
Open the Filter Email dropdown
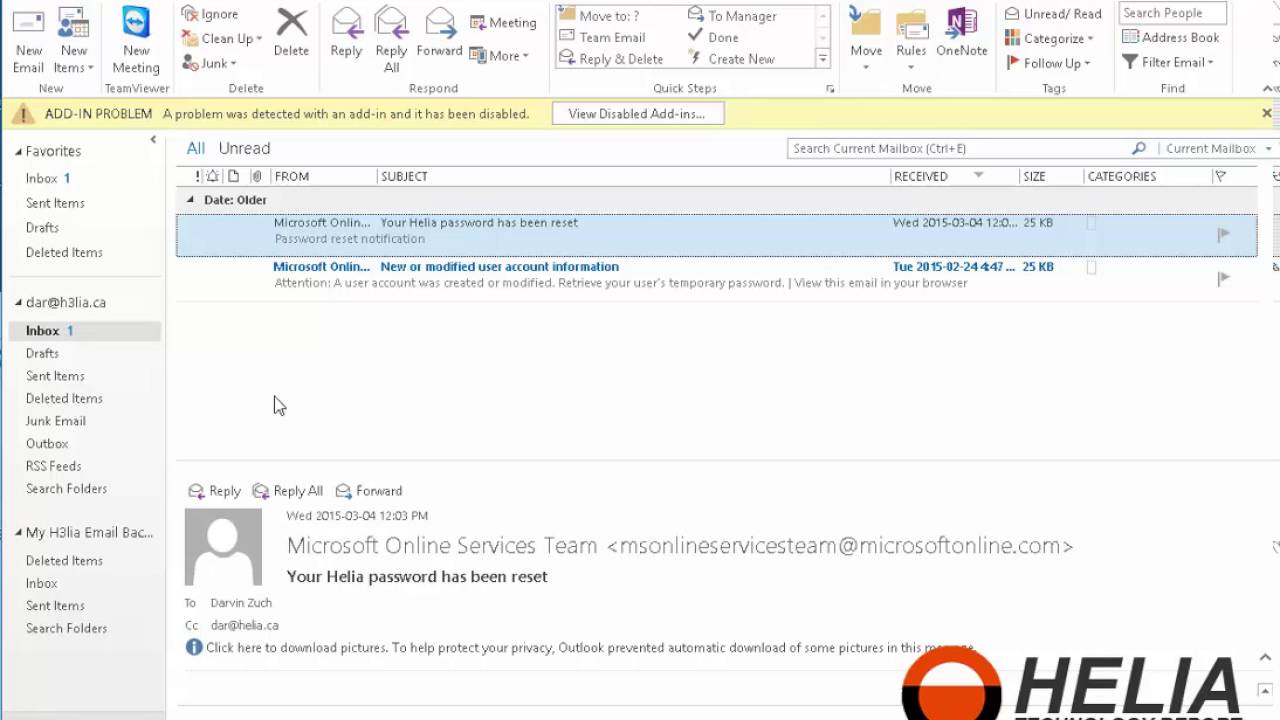point(1168,63)
